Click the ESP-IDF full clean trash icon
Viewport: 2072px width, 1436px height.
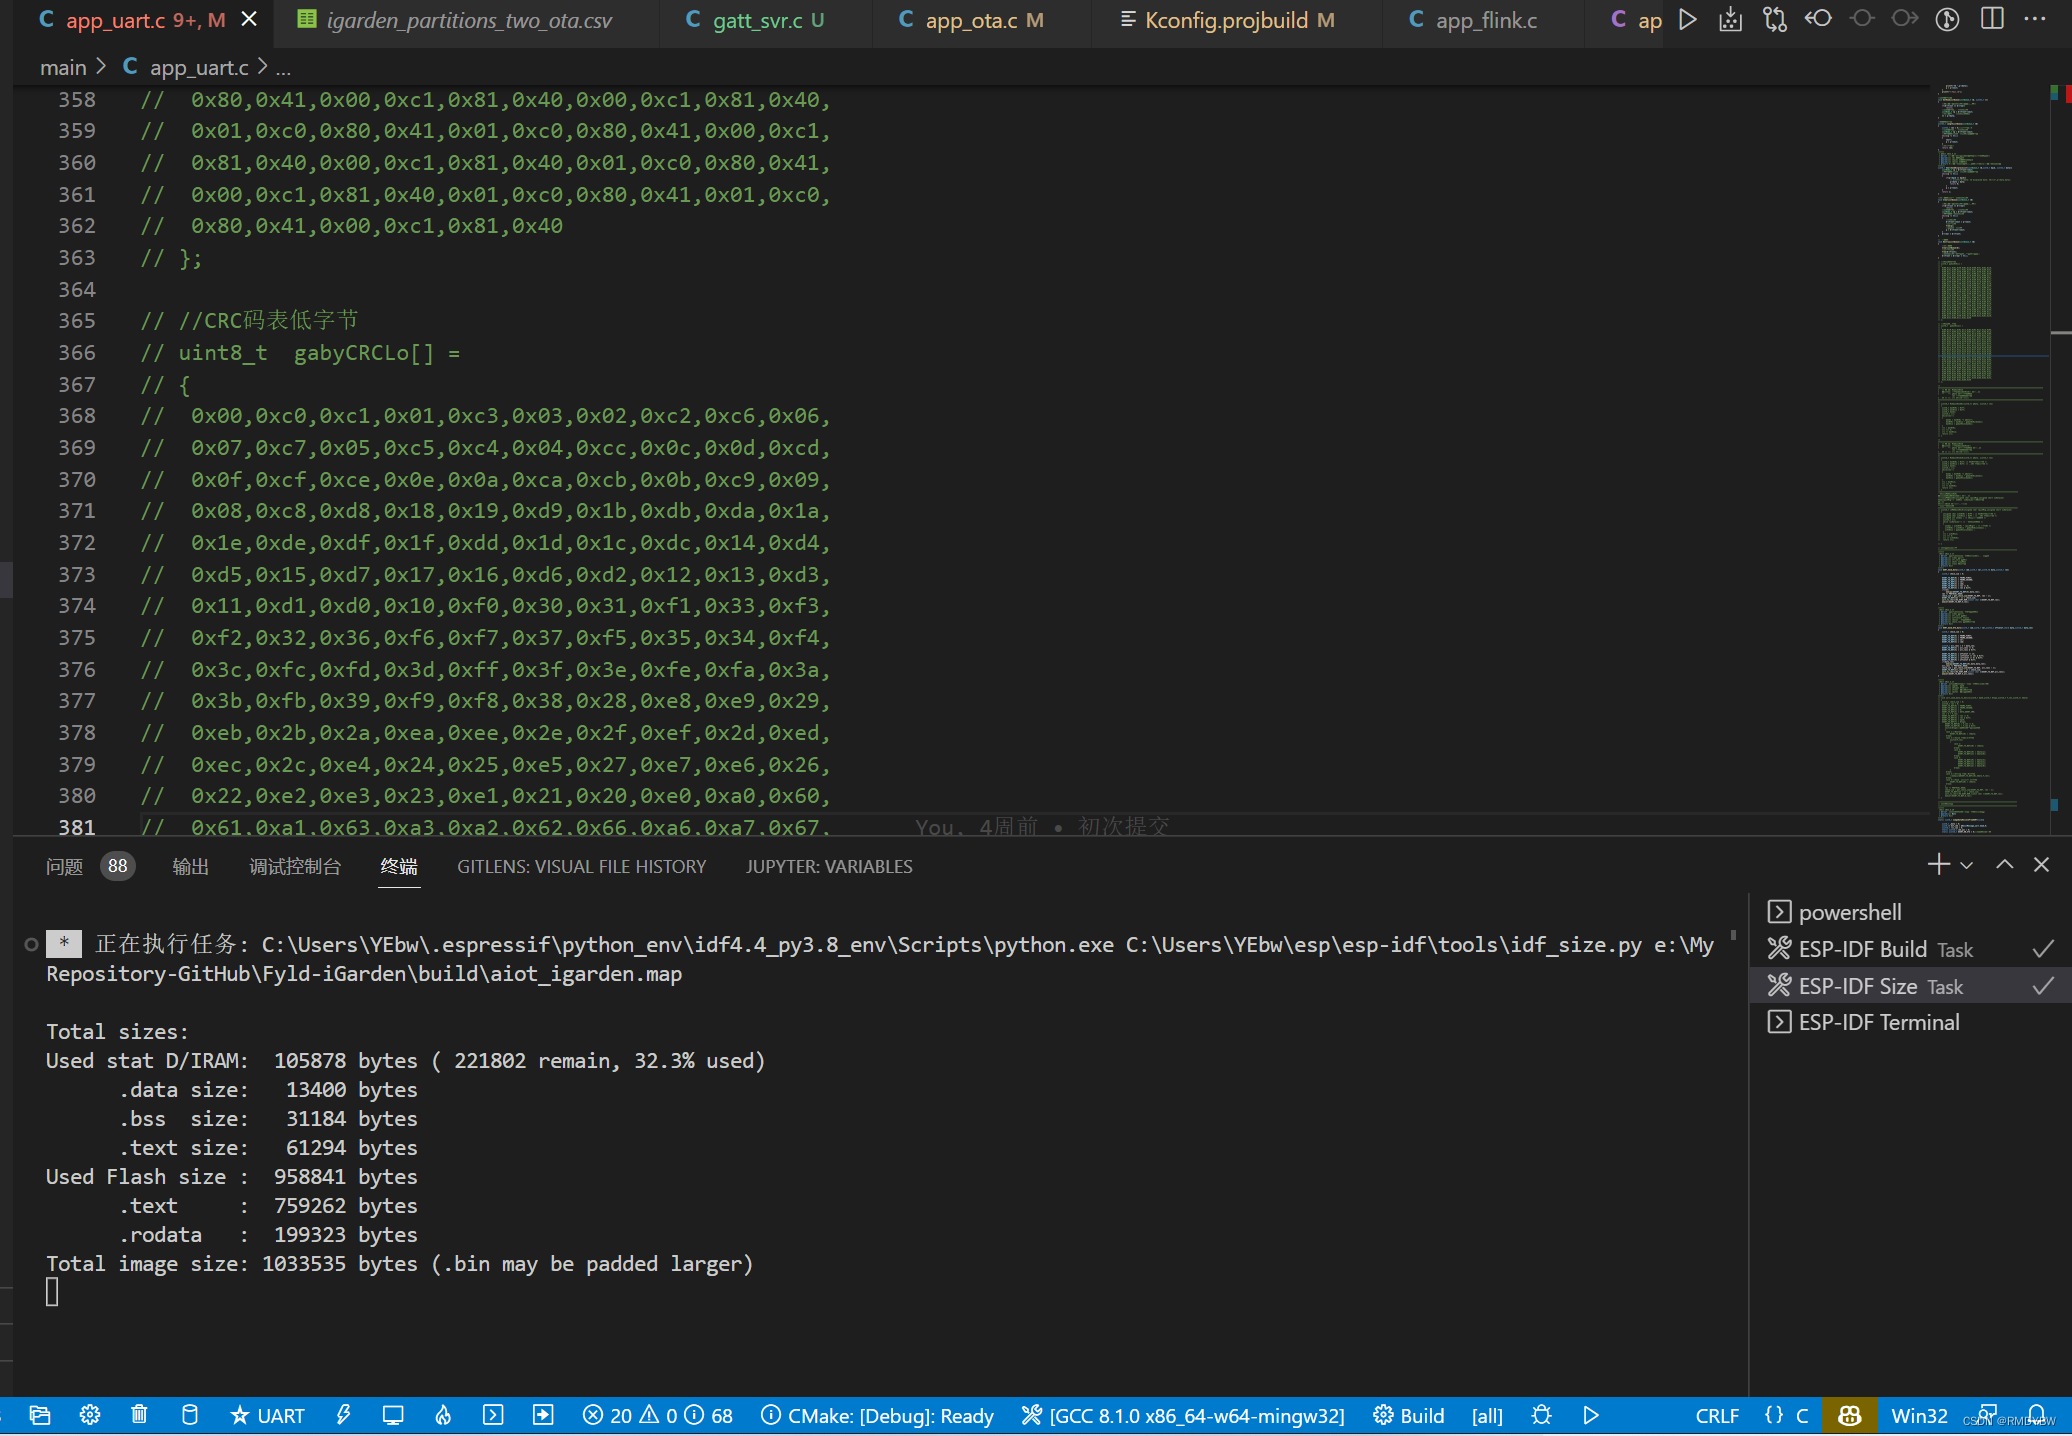coord(139,1415)
